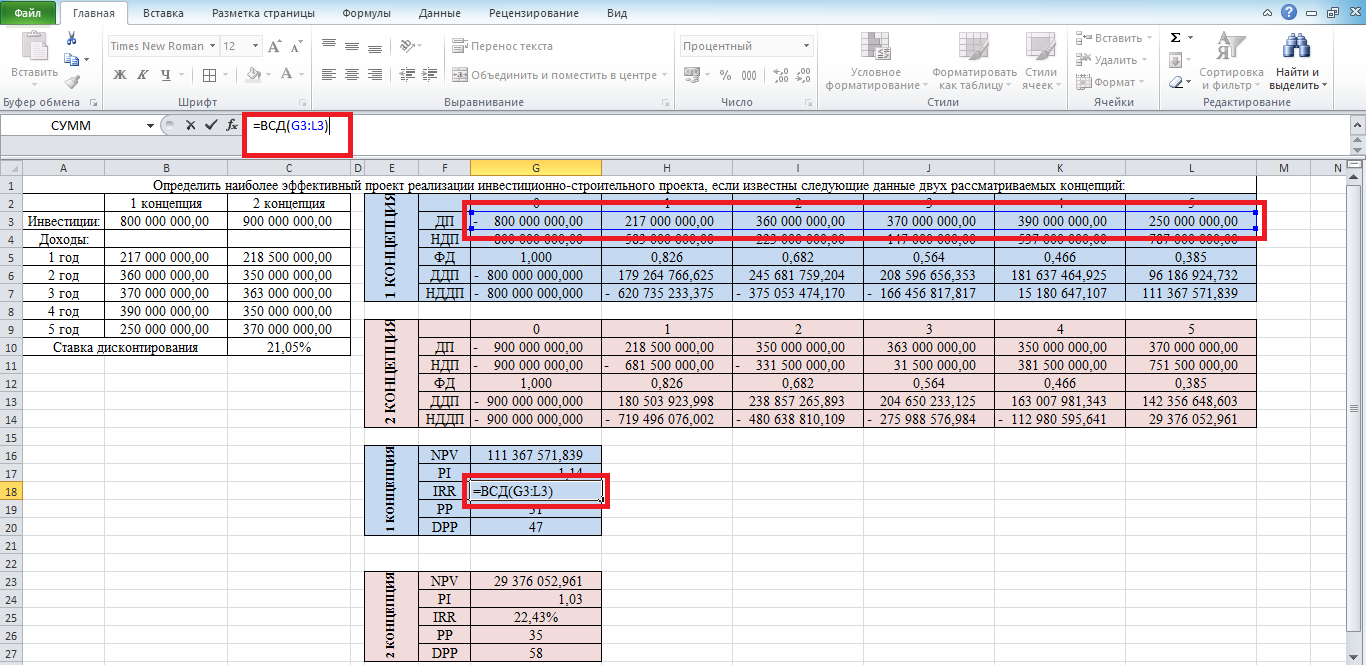The width and height of the screenshot is (1366, 665).
Task: Click the fill color paint bucket icon
Action: (254, 75)
